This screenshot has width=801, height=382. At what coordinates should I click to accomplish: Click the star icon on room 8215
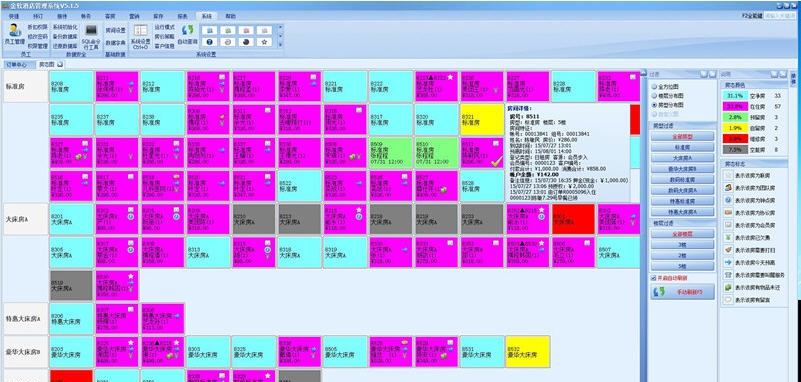point(359,210)
